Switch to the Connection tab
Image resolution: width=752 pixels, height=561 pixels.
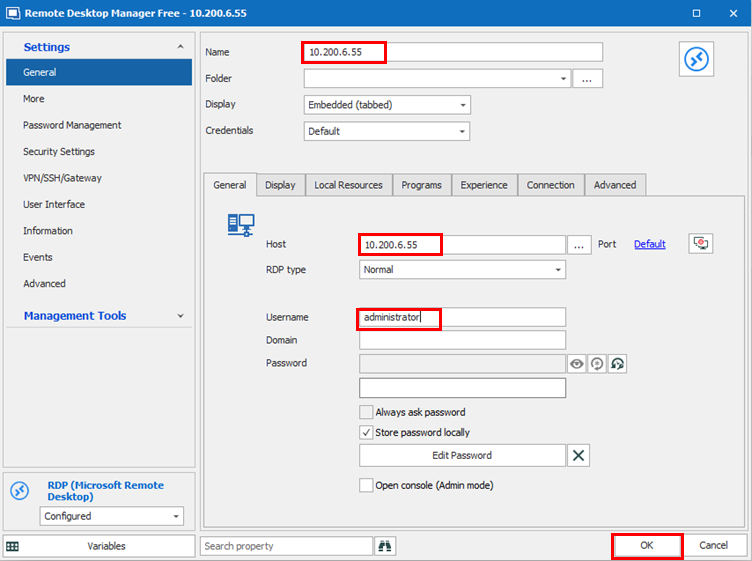coord(550,185)
